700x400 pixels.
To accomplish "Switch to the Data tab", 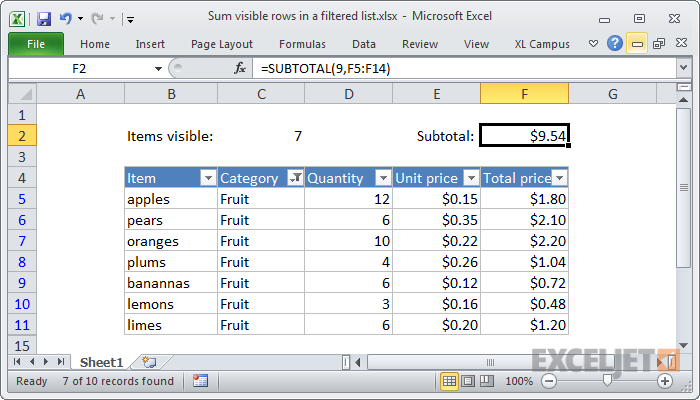I will pos(364,44).
